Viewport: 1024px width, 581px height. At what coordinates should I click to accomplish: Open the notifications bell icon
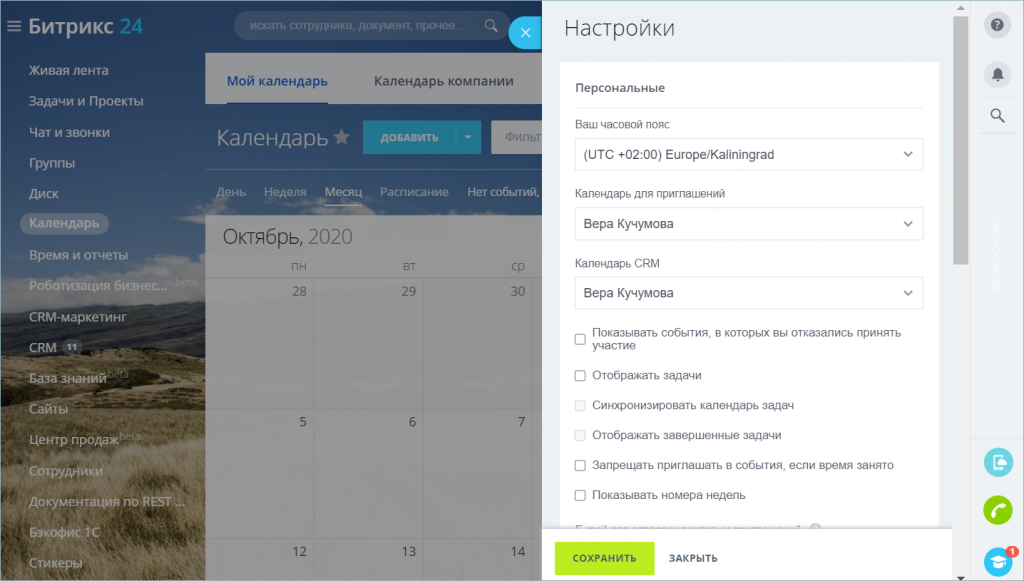coord(997,74)
